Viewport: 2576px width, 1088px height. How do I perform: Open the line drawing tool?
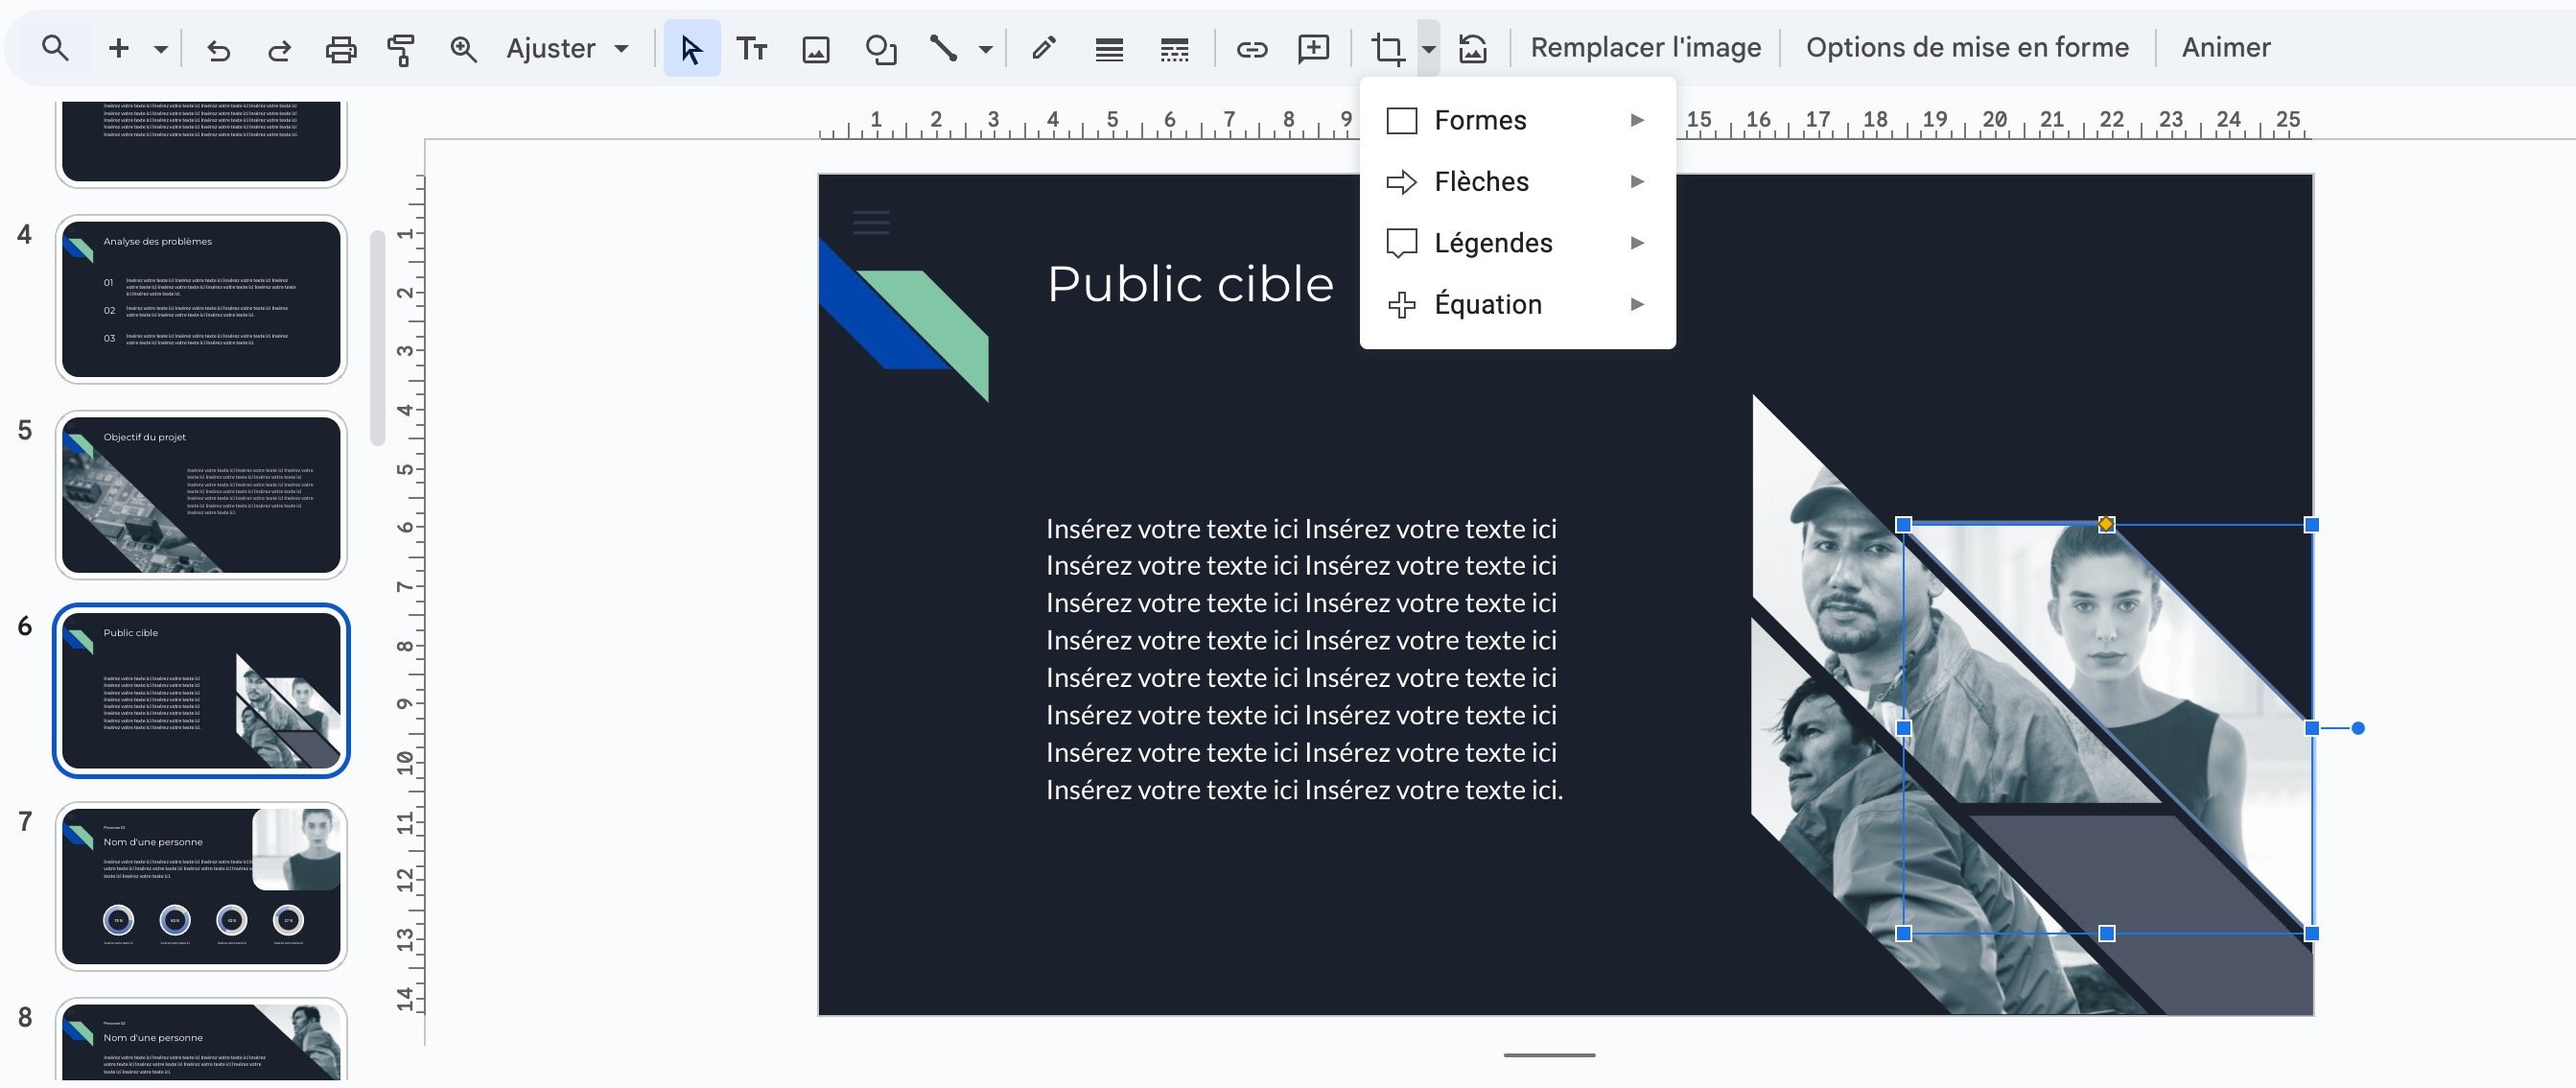[945, 47]
